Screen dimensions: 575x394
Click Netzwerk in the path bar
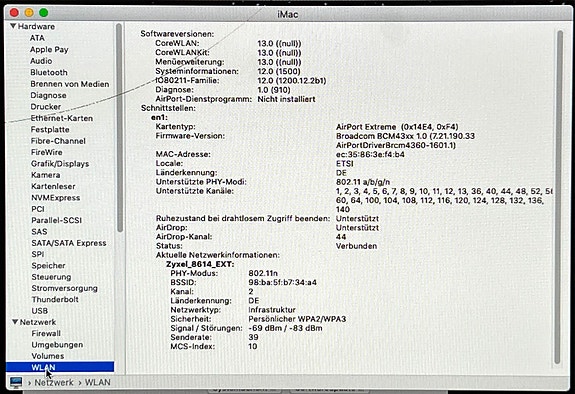pyautogui.click(x=54, y=383)
